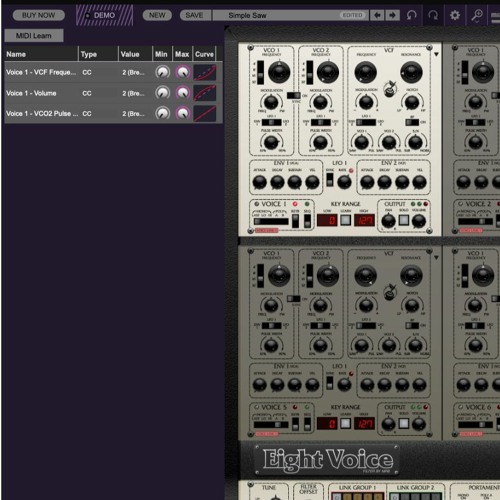The height and width of the screenshot is (500, 500).
Task: Toggle the Voice 1 key range Learn button
Action: (345, 220)
